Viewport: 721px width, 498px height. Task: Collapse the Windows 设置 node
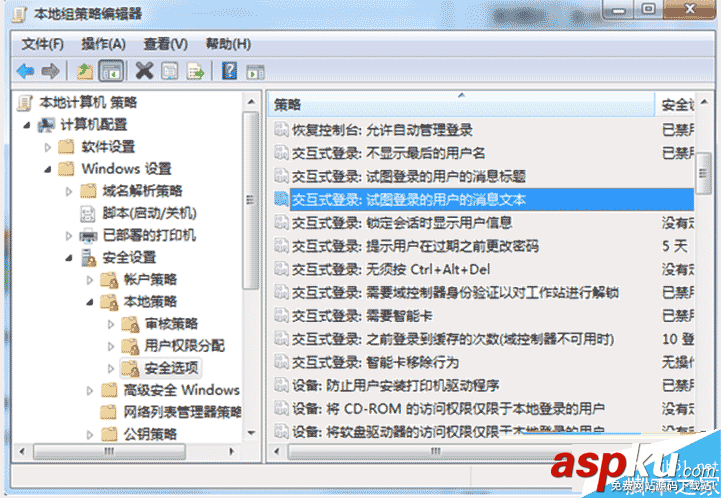(x=48, y=170)
